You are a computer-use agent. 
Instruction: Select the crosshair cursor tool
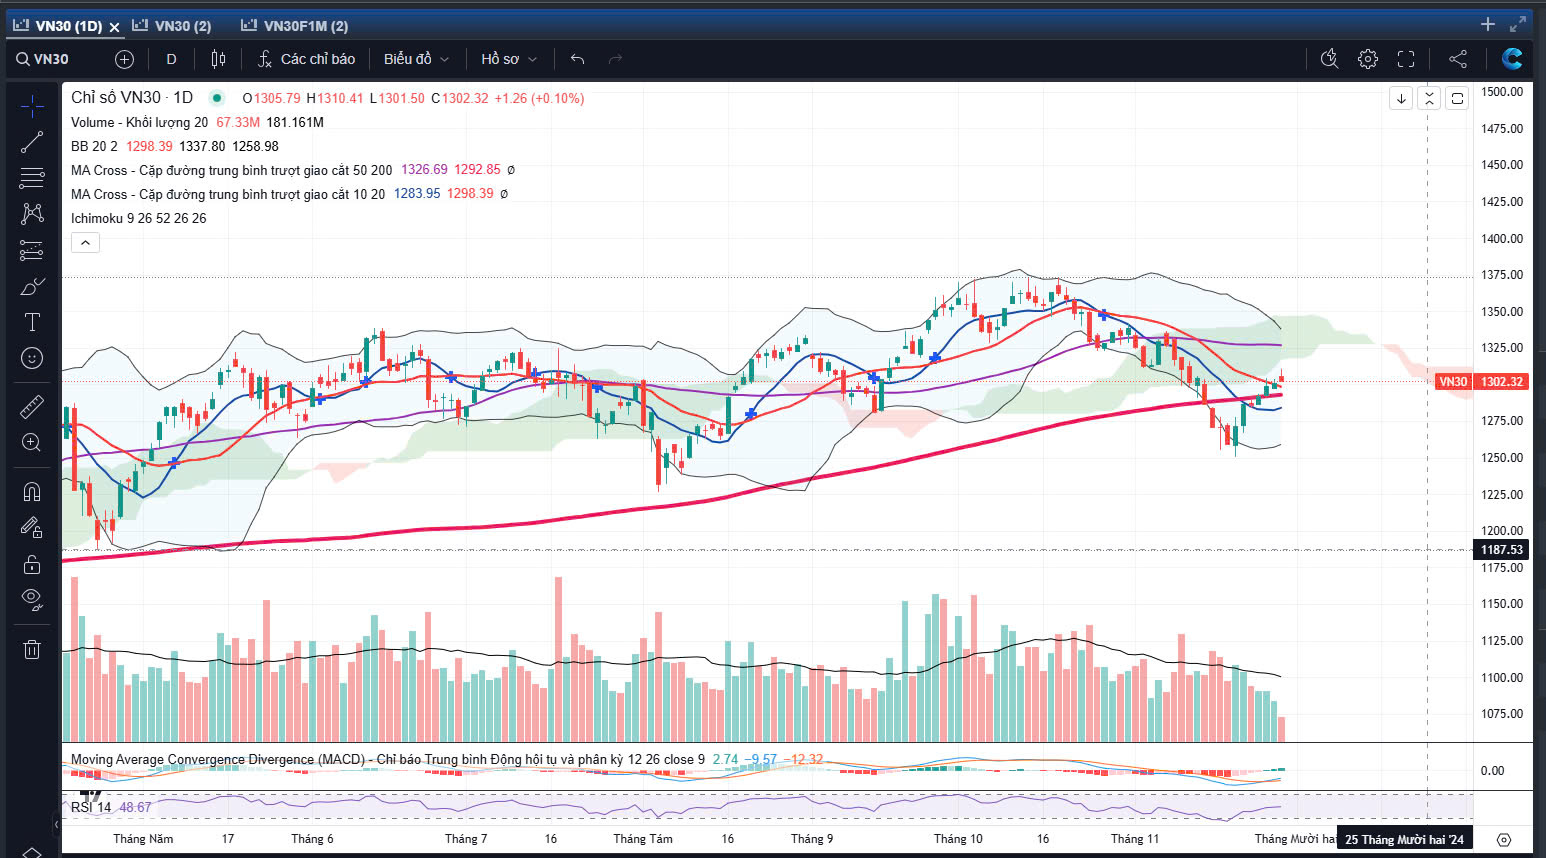click(x=32, y=106)
